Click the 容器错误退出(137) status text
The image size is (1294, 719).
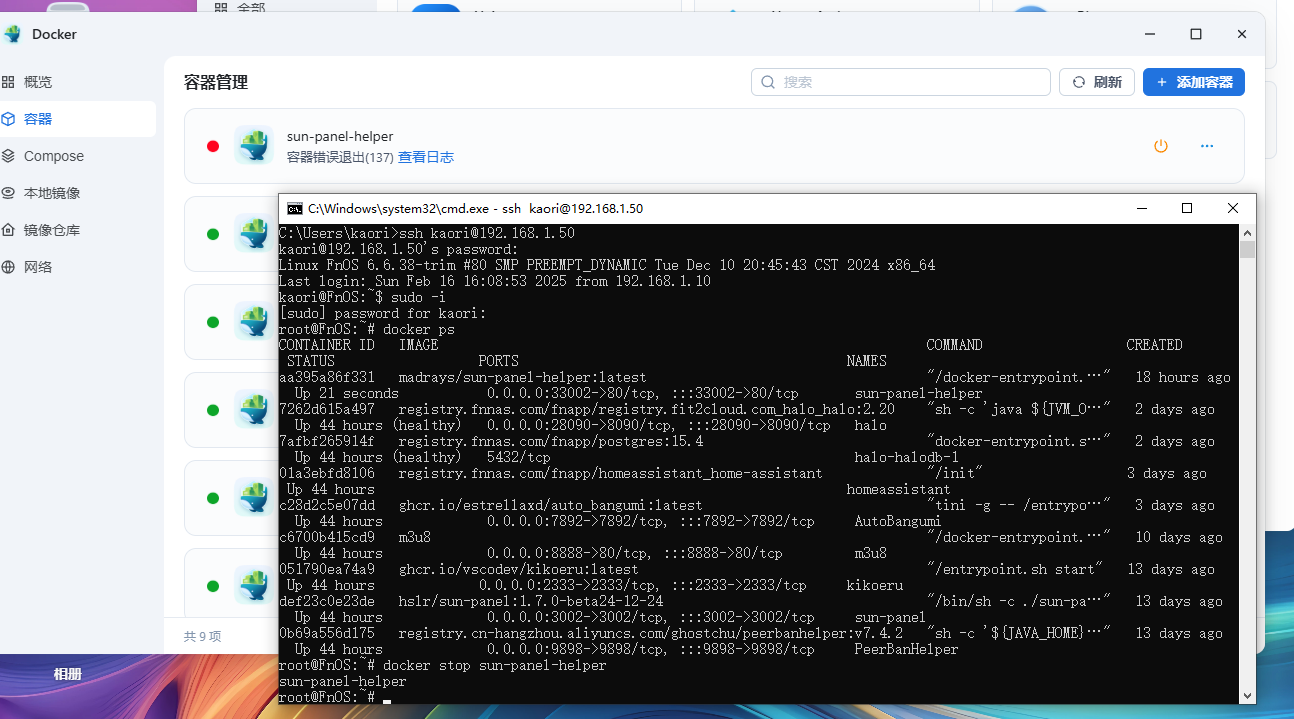coord(340,157)
